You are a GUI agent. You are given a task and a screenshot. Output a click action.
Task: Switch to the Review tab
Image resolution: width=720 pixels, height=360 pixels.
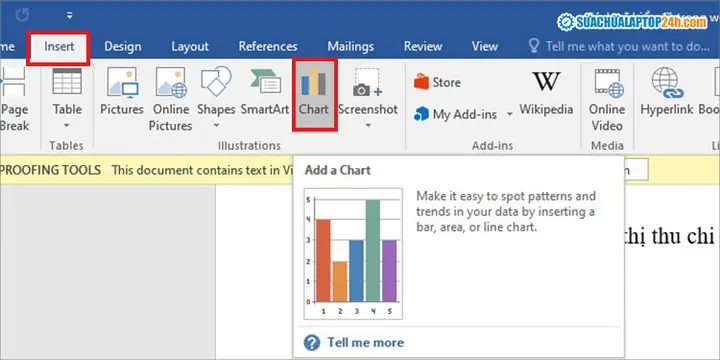[422, 46]
